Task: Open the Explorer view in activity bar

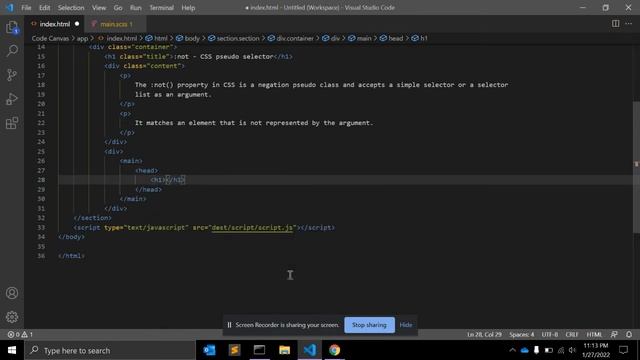Action: click(x=12, y=27)
